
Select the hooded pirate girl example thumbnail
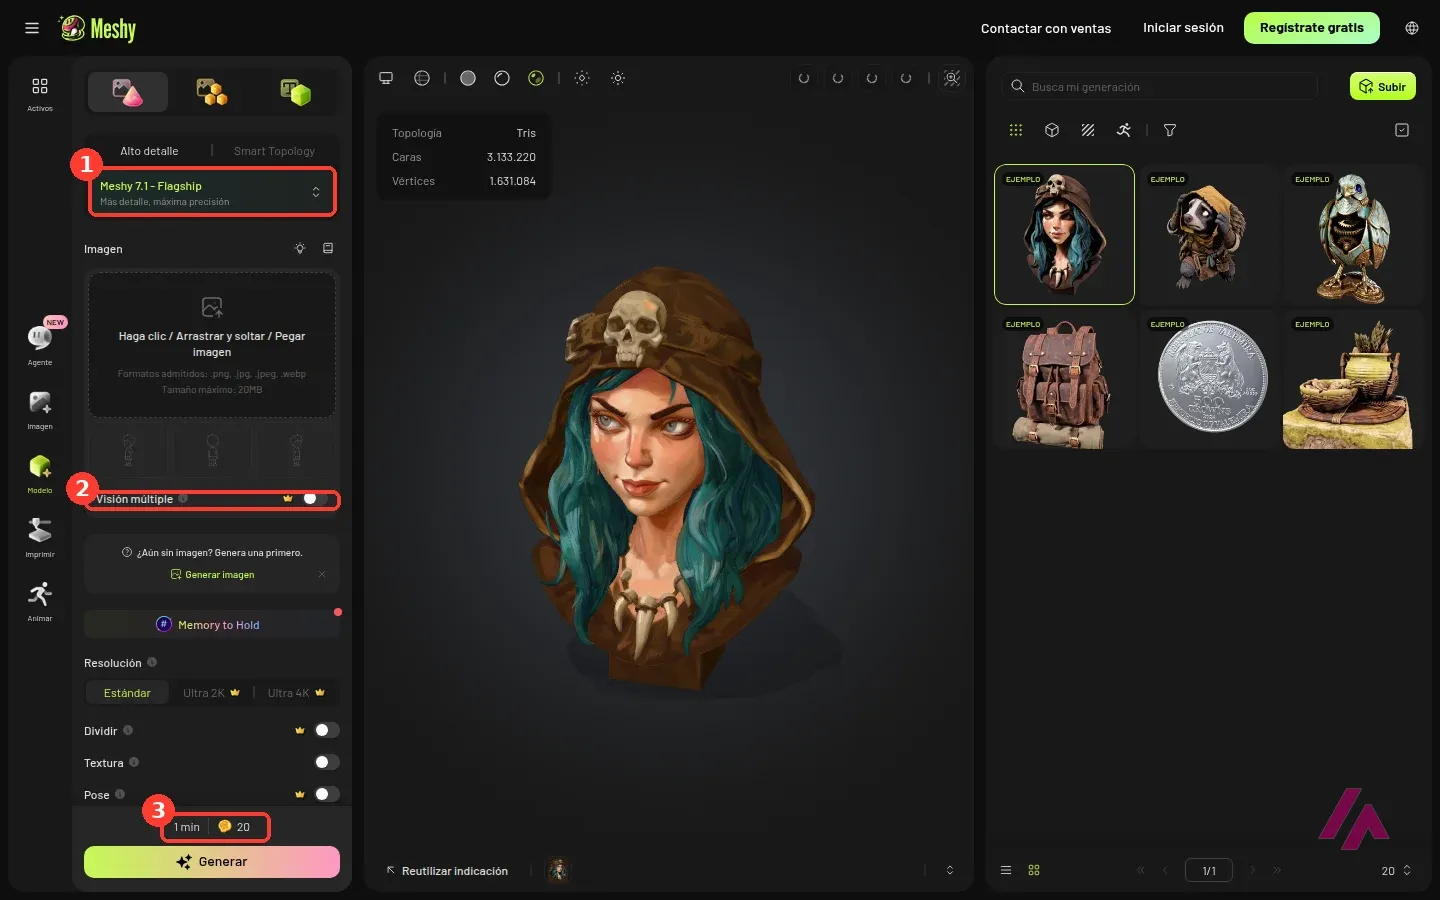pyautogui.click(x=1064, y=234)
